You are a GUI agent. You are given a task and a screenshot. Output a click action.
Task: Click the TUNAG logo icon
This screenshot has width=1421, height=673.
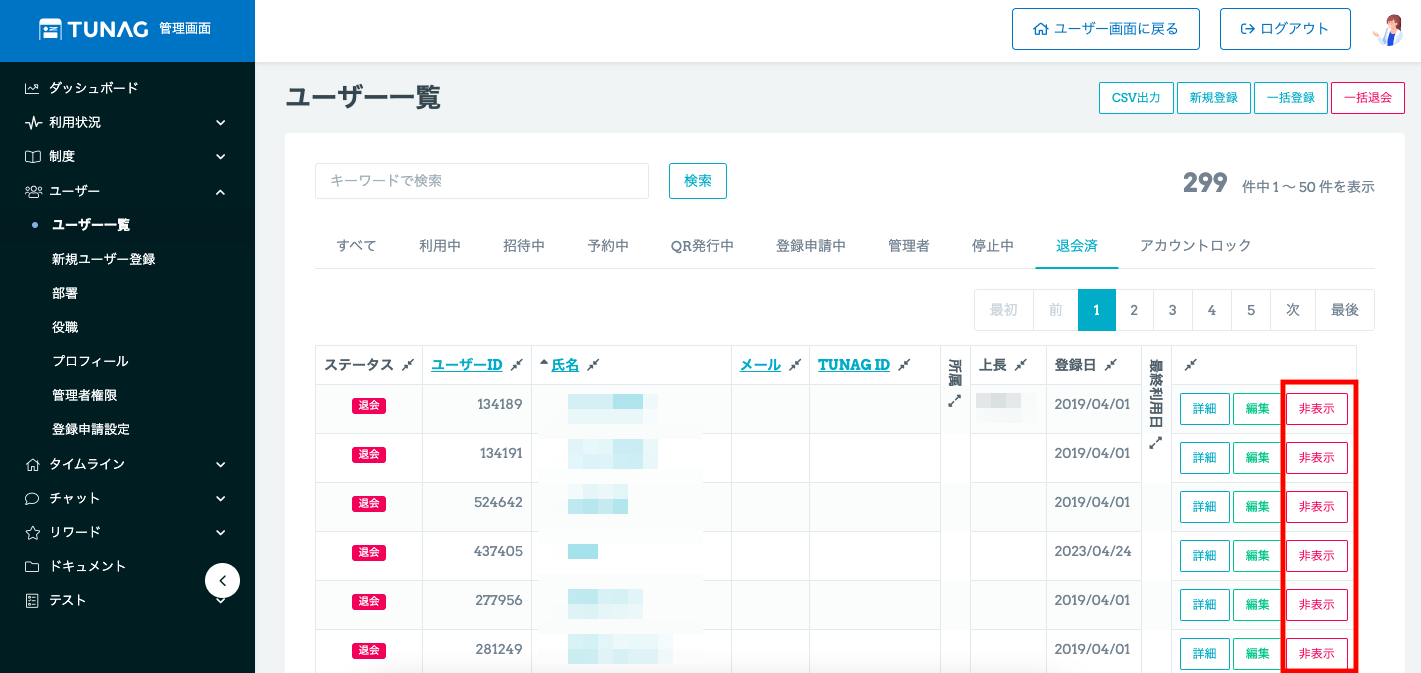[x=51, y=29]
